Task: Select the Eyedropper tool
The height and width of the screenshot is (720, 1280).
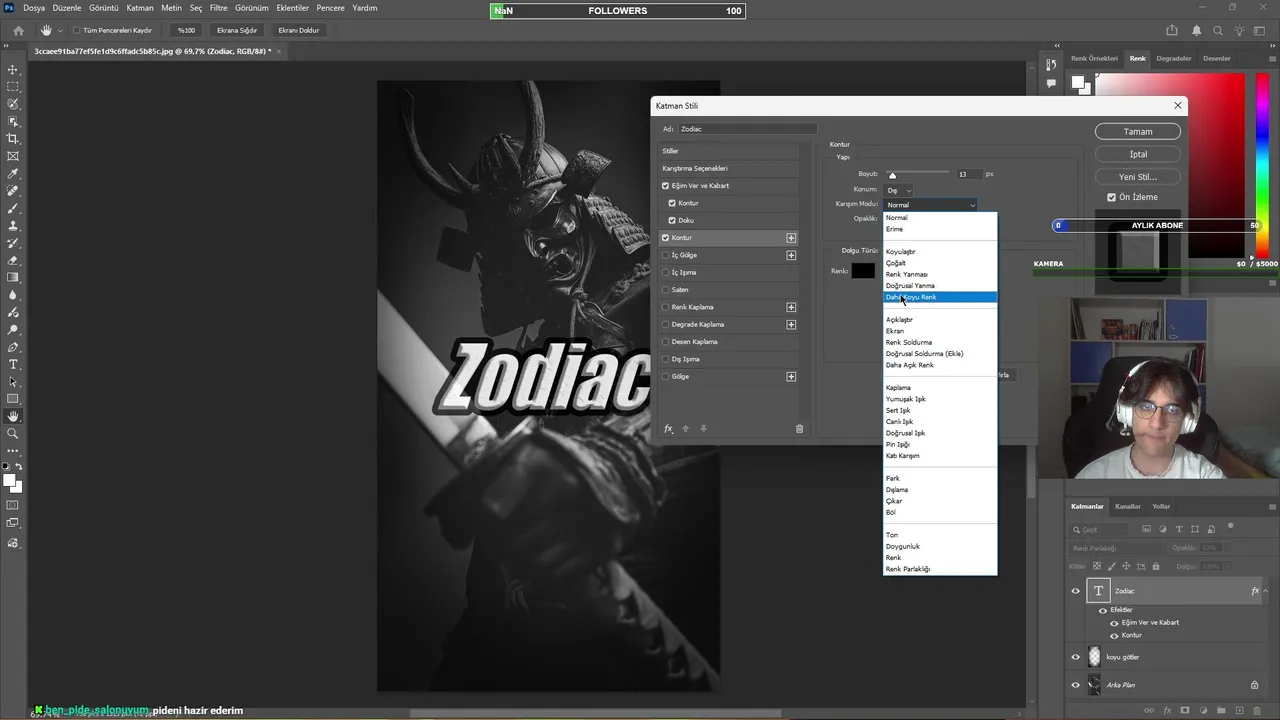Action: coord(13,174)
